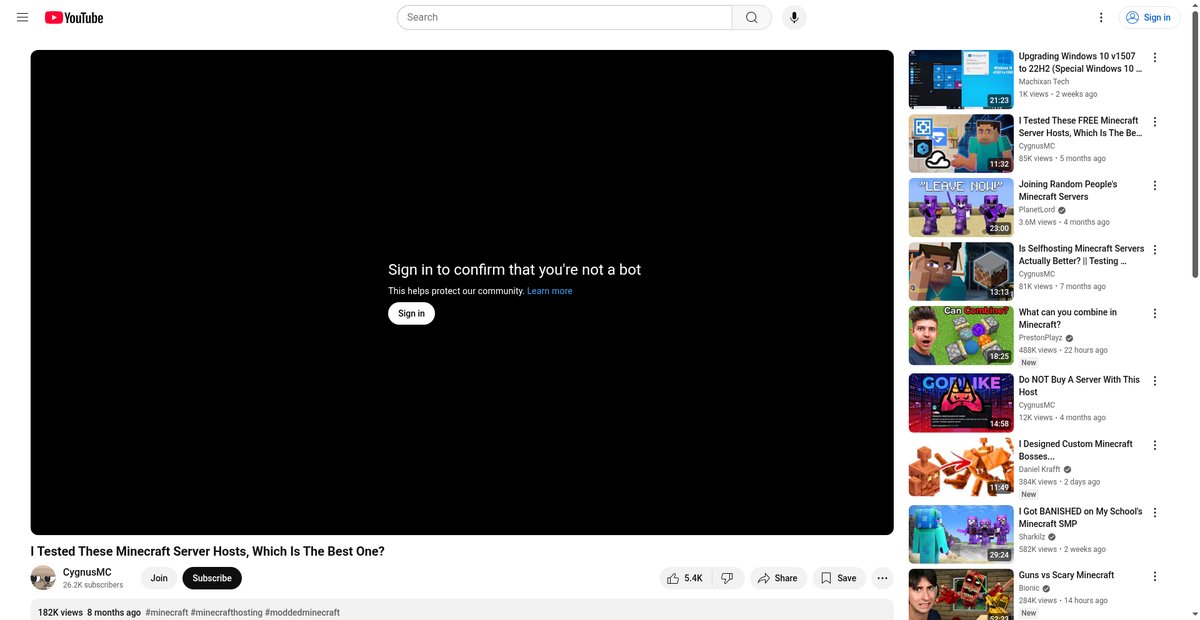Open What can you combine thumbnail
This screenshot has width=1200, height=620.
[x=961, y=335]
